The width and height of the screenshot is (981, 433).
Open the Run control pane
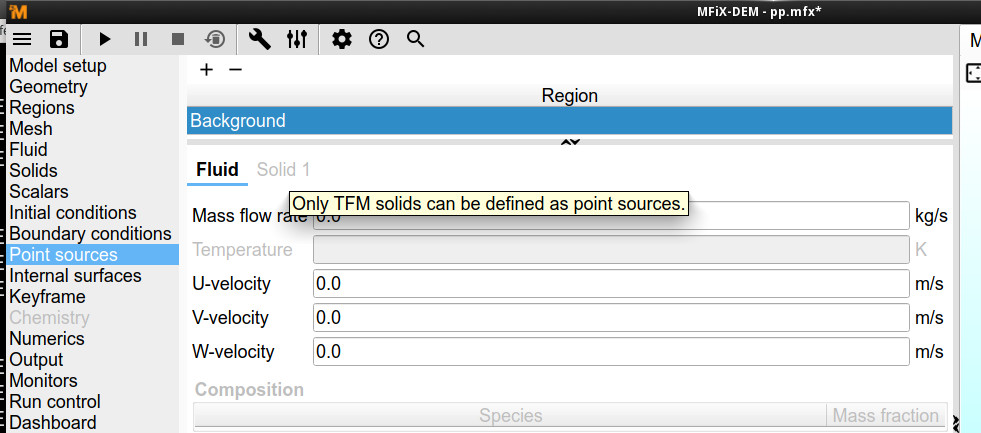click(55, 402)
